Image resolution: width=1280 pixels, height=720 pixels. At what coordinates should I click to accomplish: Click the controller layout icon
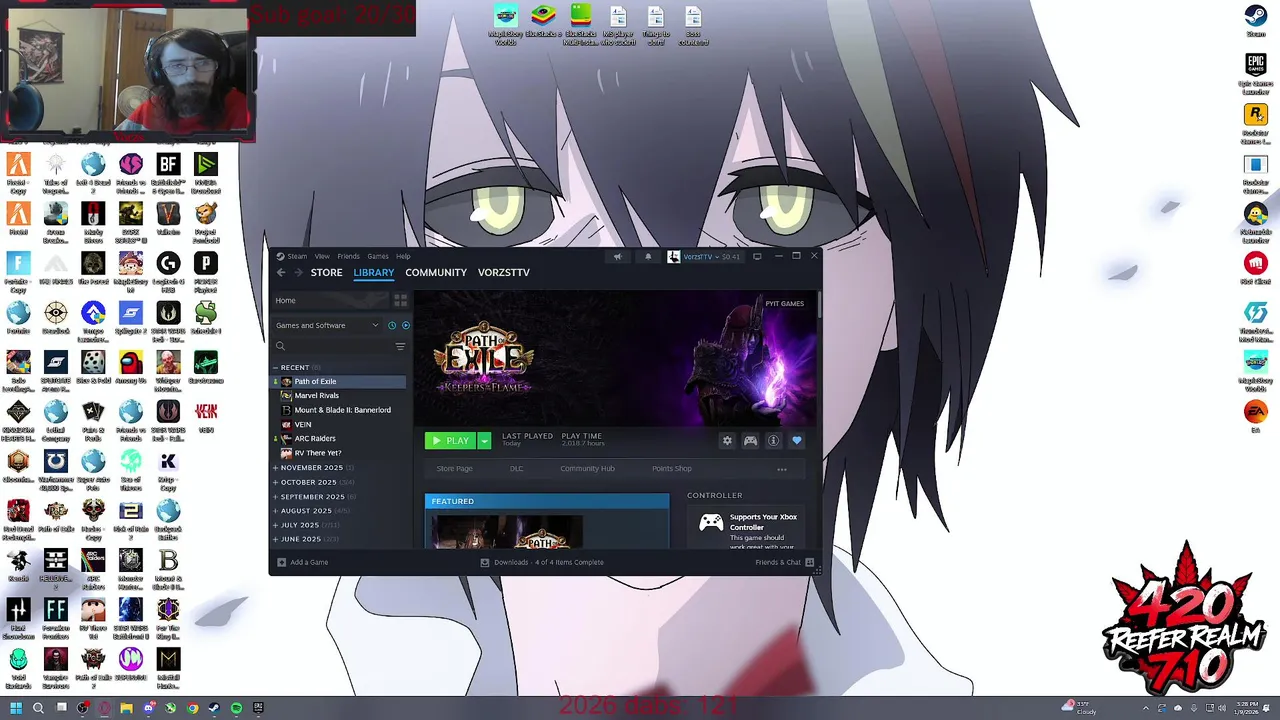coord(750,441)
